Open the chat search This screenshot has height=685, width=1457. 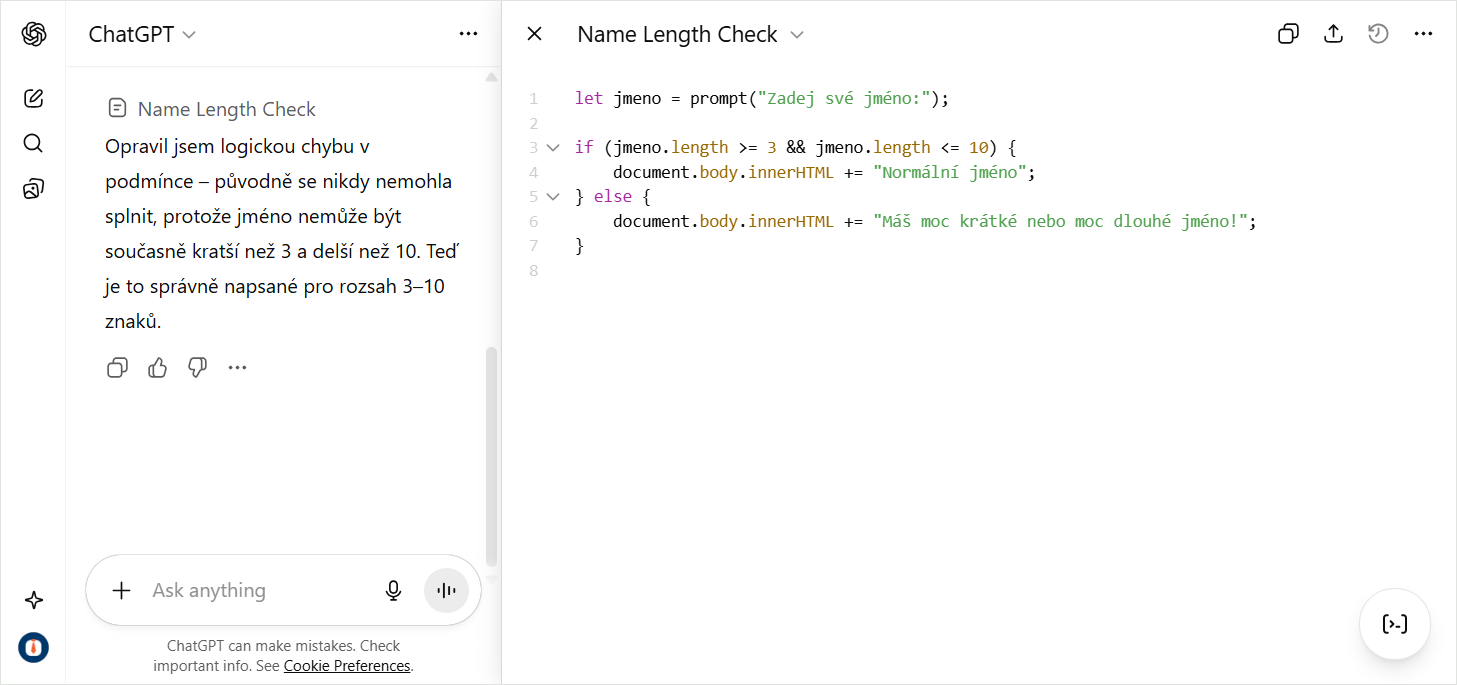point(33,143)
